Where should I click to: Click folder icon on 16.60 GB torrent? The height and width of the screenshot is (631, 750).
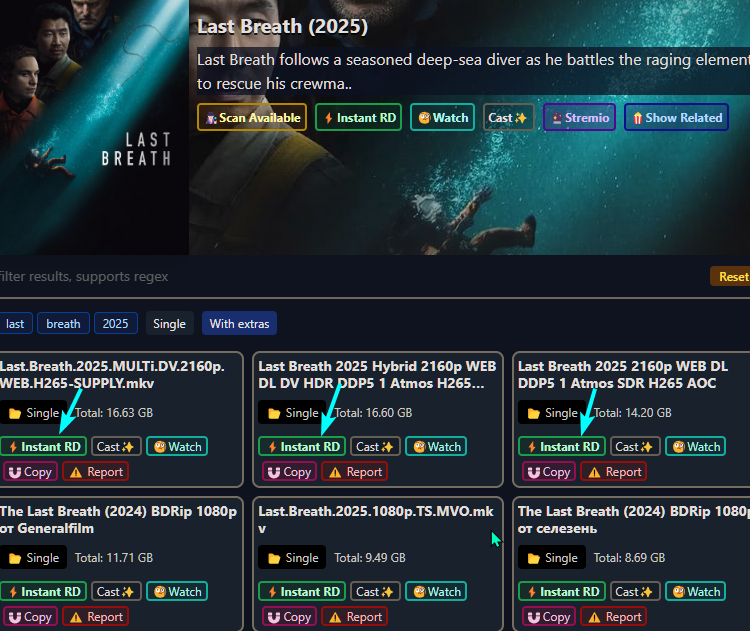274,413
